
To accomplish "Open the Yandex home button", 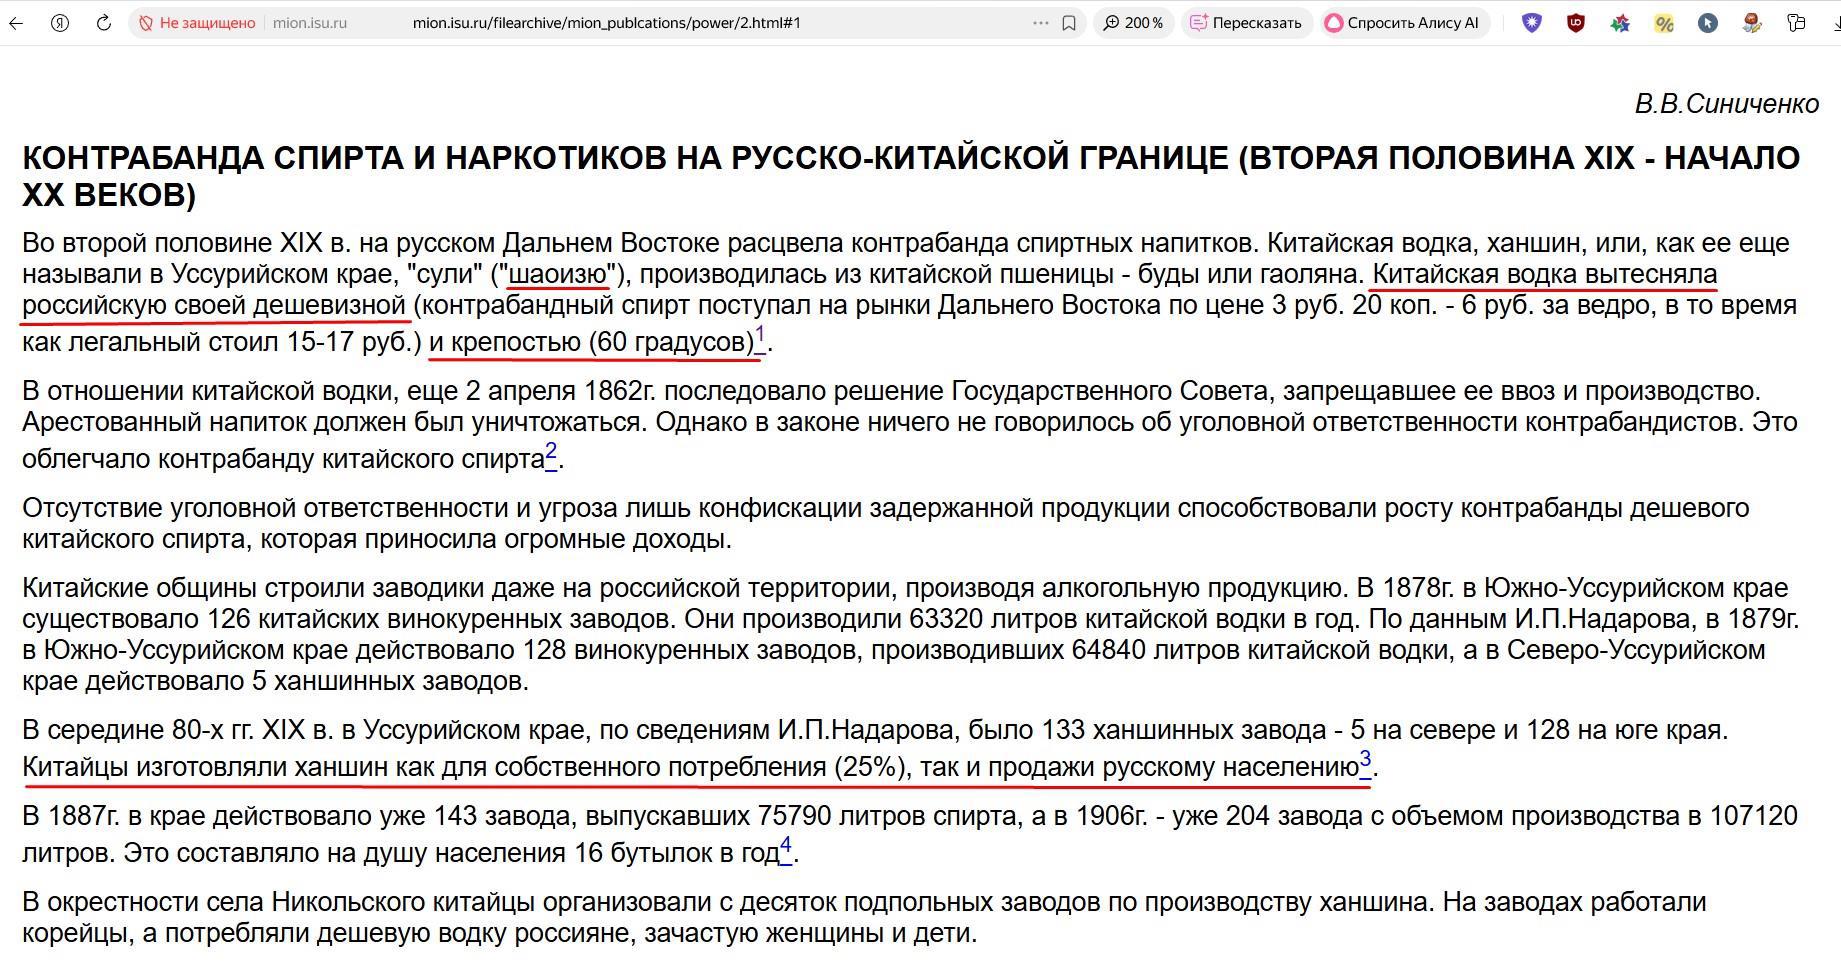I will coord(60,23).
